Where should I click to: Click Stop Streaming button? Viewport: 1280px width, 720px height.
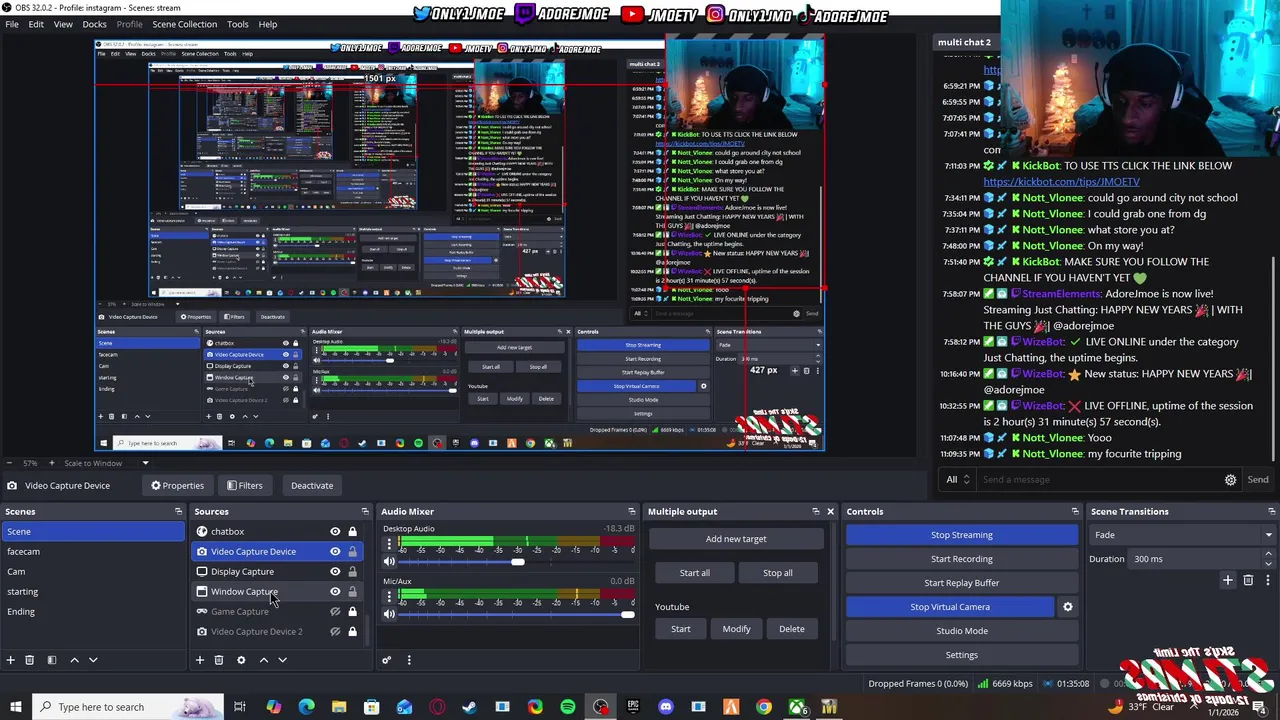coord(962,535)
